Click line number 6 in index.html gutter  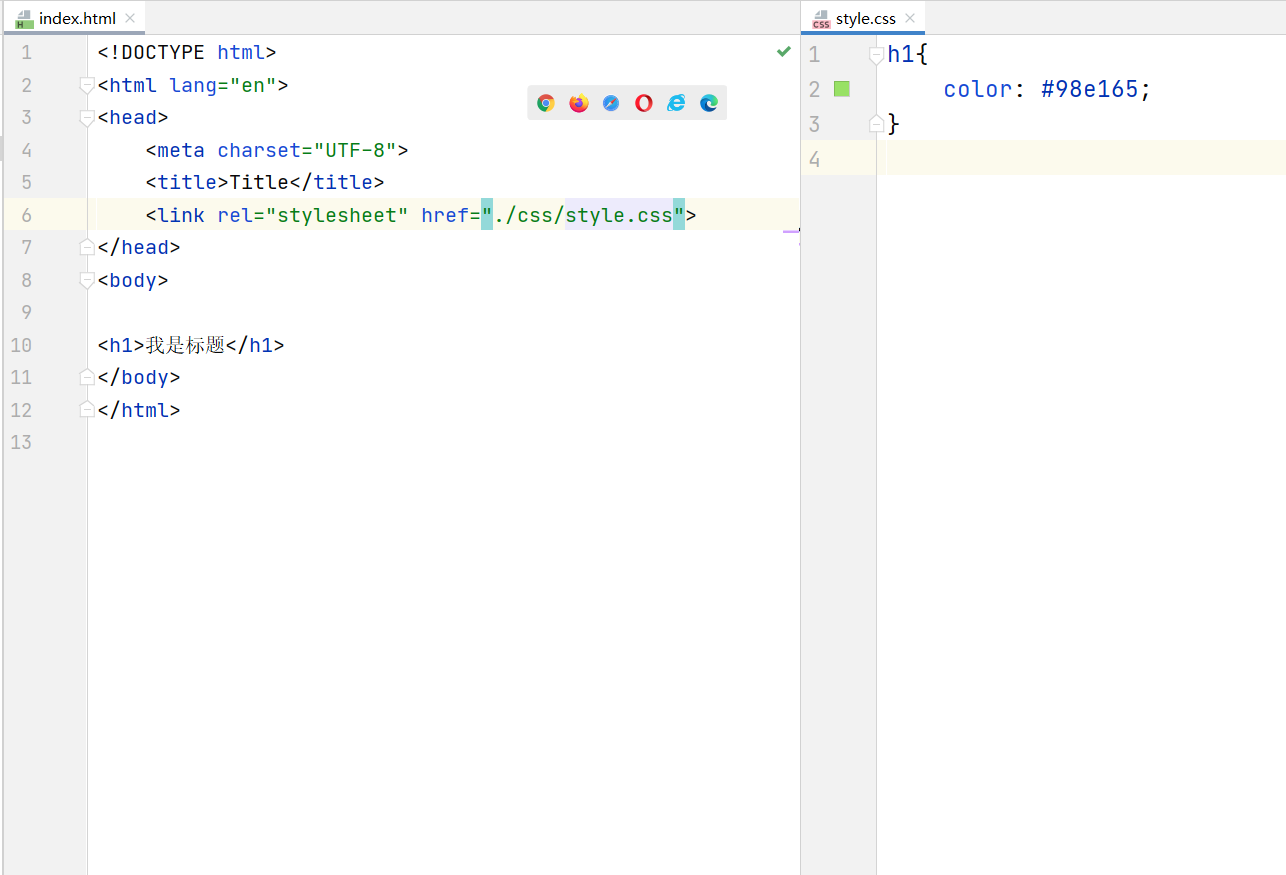[26, 215]
